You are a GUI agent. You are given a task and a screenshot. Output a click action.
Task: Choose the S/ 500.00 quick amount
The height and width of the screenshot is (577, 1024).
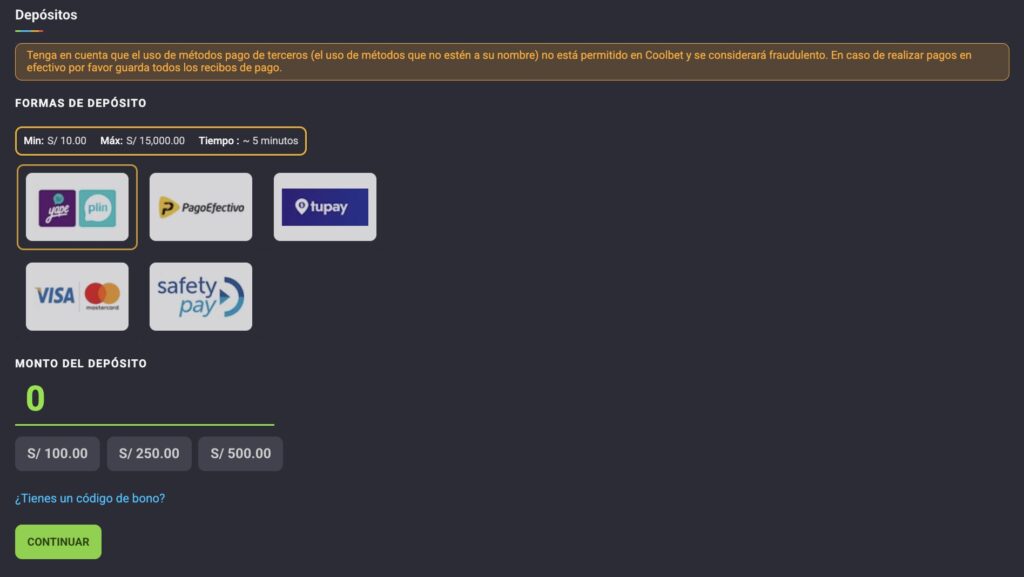(x=240, y=454)
